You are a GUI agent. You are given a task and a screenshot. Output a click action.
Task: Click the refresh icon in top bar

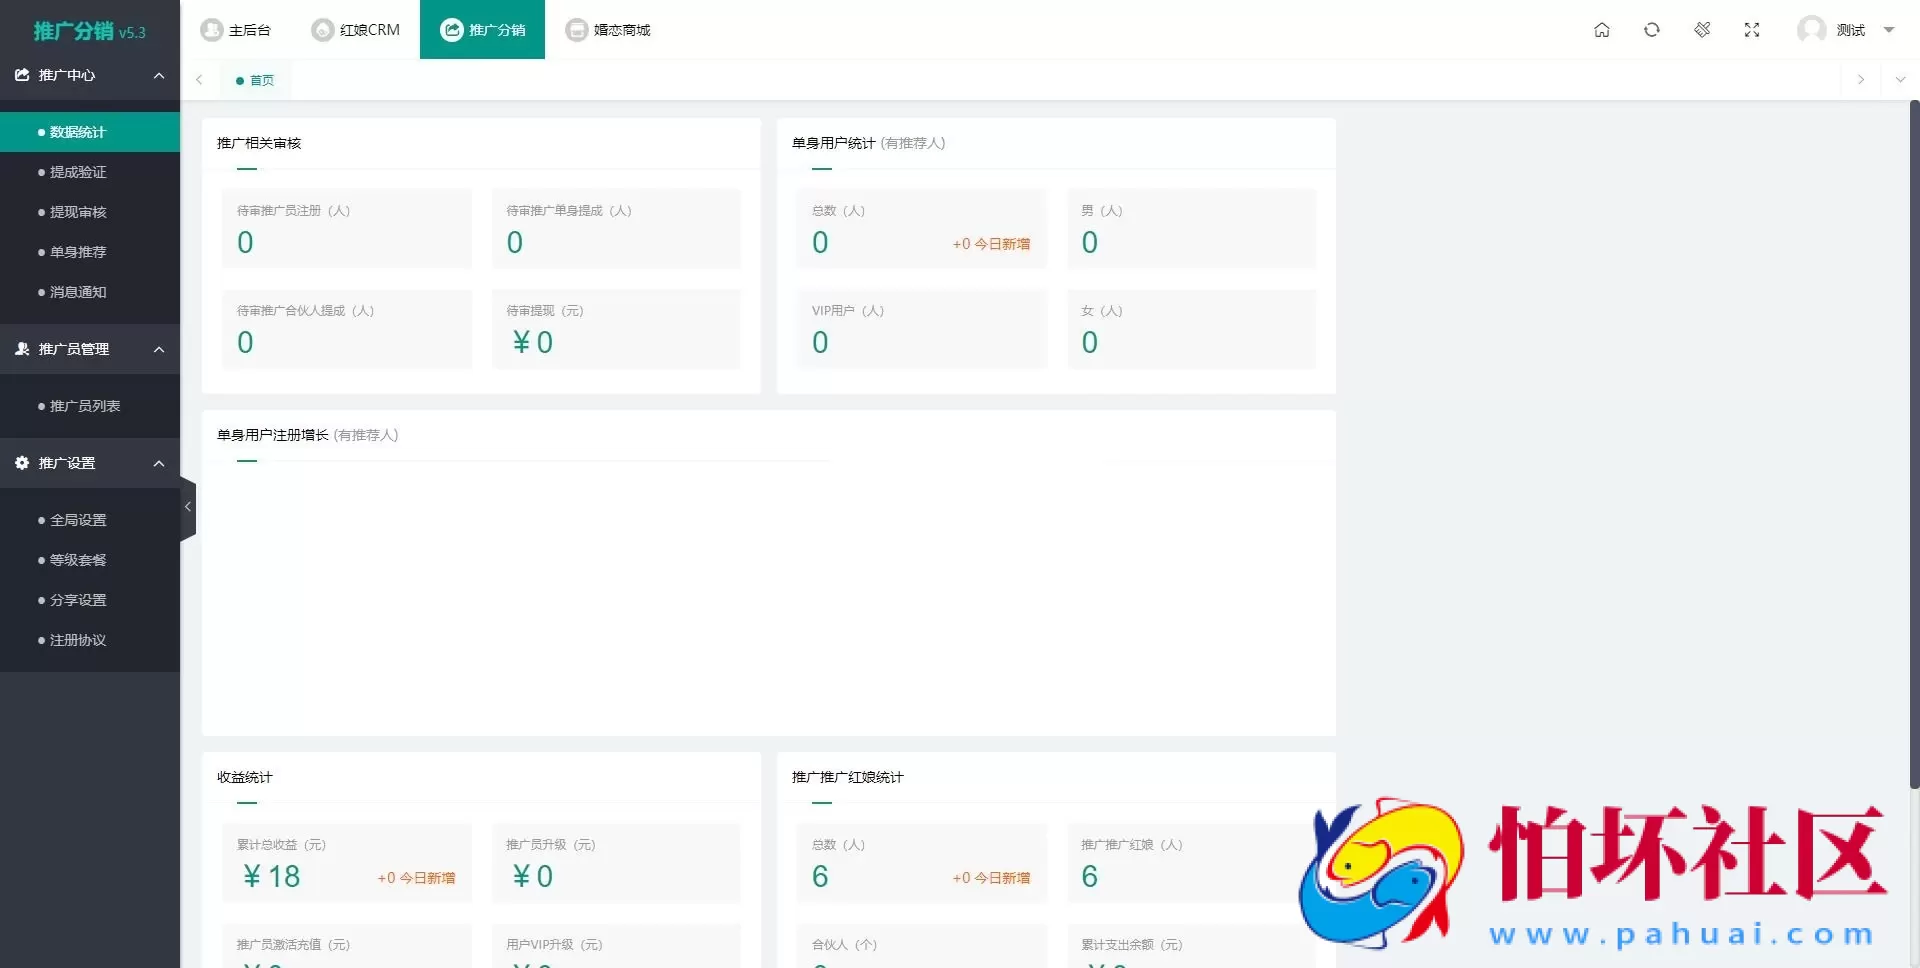1651,30
